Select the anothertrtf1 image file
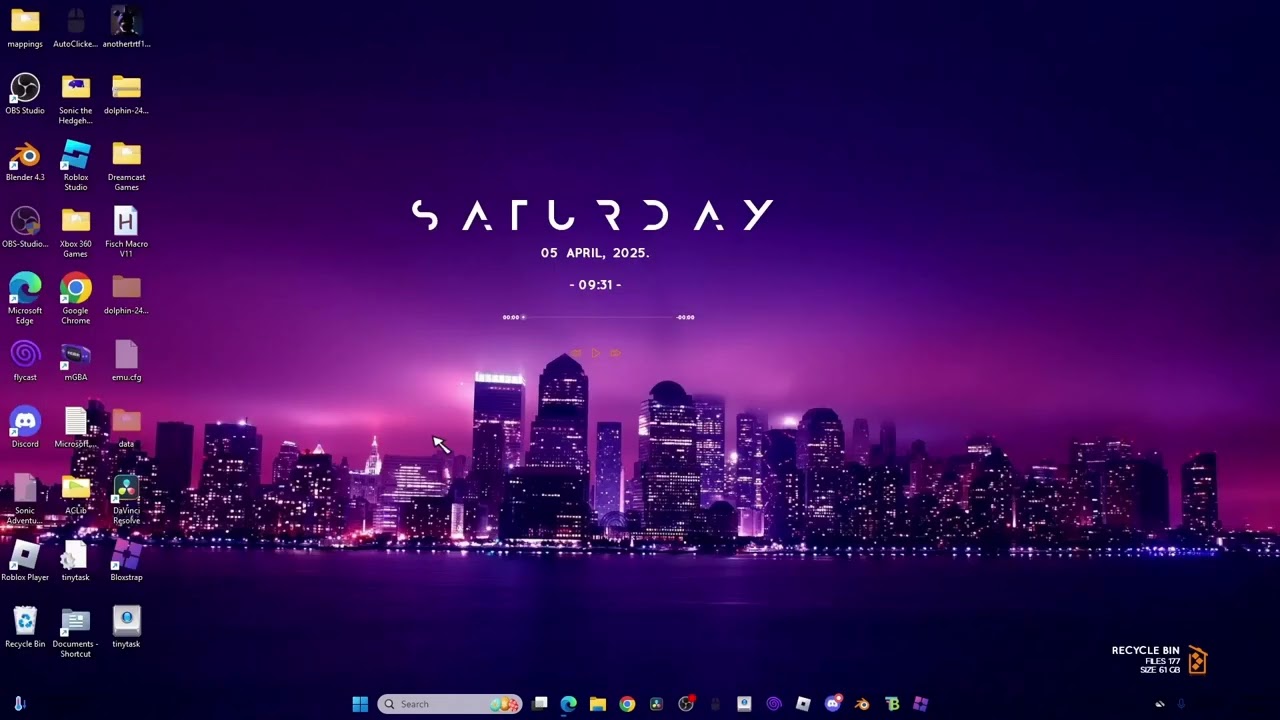This screenshot has width=1280, height=720. [x=126, y=27]
